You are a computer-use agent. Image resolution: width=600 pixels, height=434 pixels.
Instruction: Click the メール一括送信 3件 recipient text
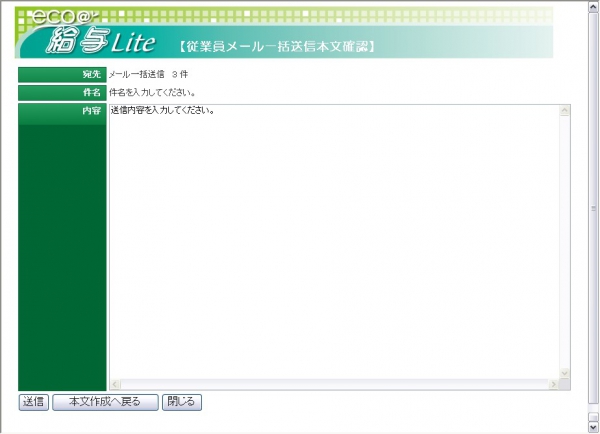pos(148,74)
